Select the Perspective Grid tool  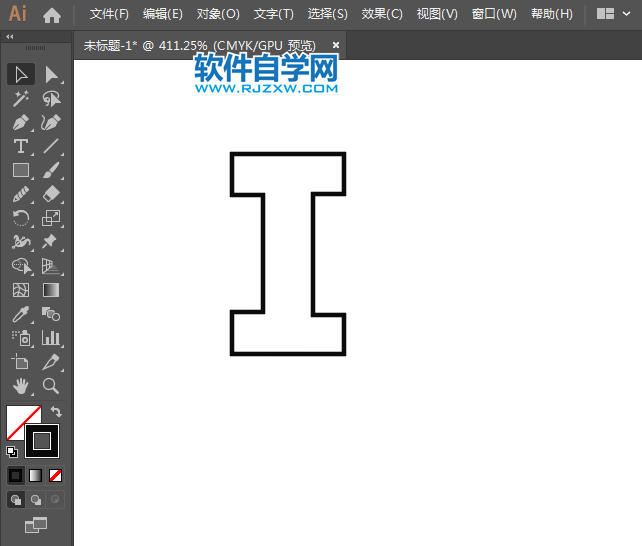click(x=51, y=266)
